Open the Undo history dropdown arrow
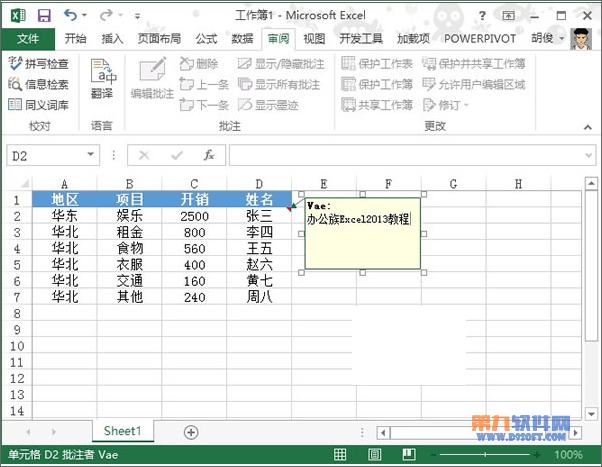This screenshot has height=467, width=602. [x=84, y=15]
